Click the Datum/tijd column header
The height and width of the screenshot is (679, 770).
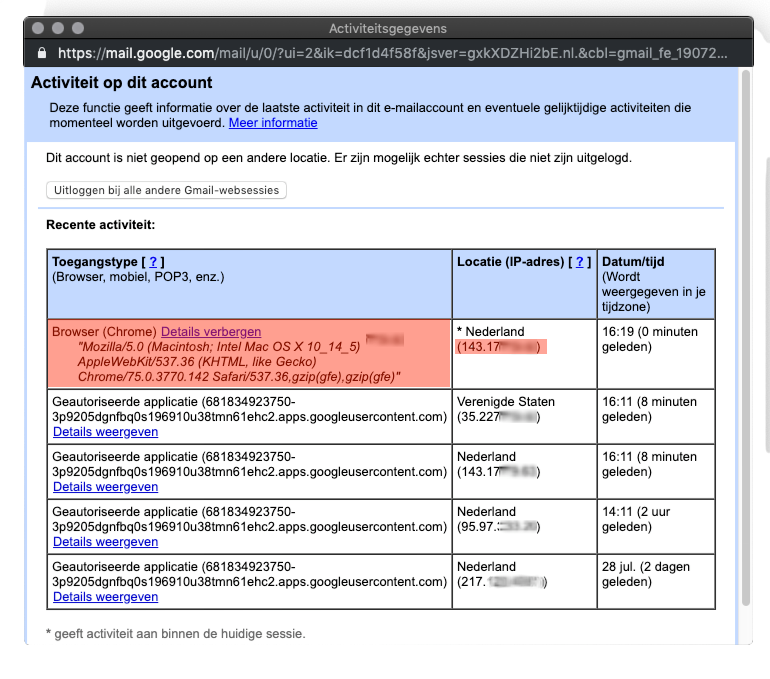[633, 262]
